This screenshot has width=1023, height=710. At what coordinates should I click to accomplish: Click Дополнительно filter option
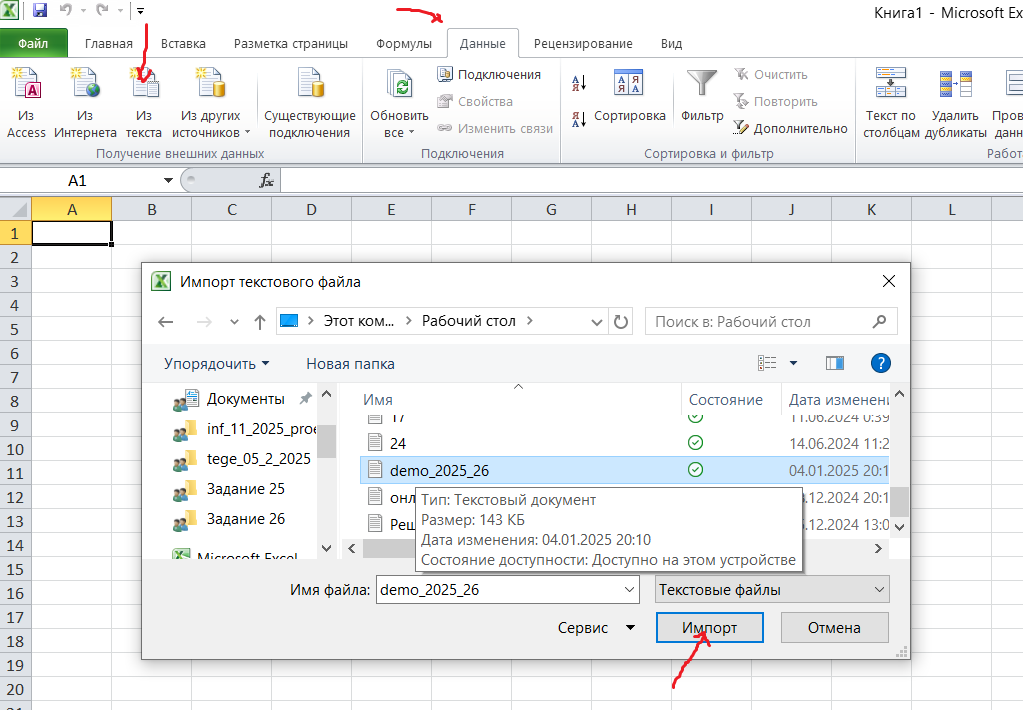pos(790,129)
